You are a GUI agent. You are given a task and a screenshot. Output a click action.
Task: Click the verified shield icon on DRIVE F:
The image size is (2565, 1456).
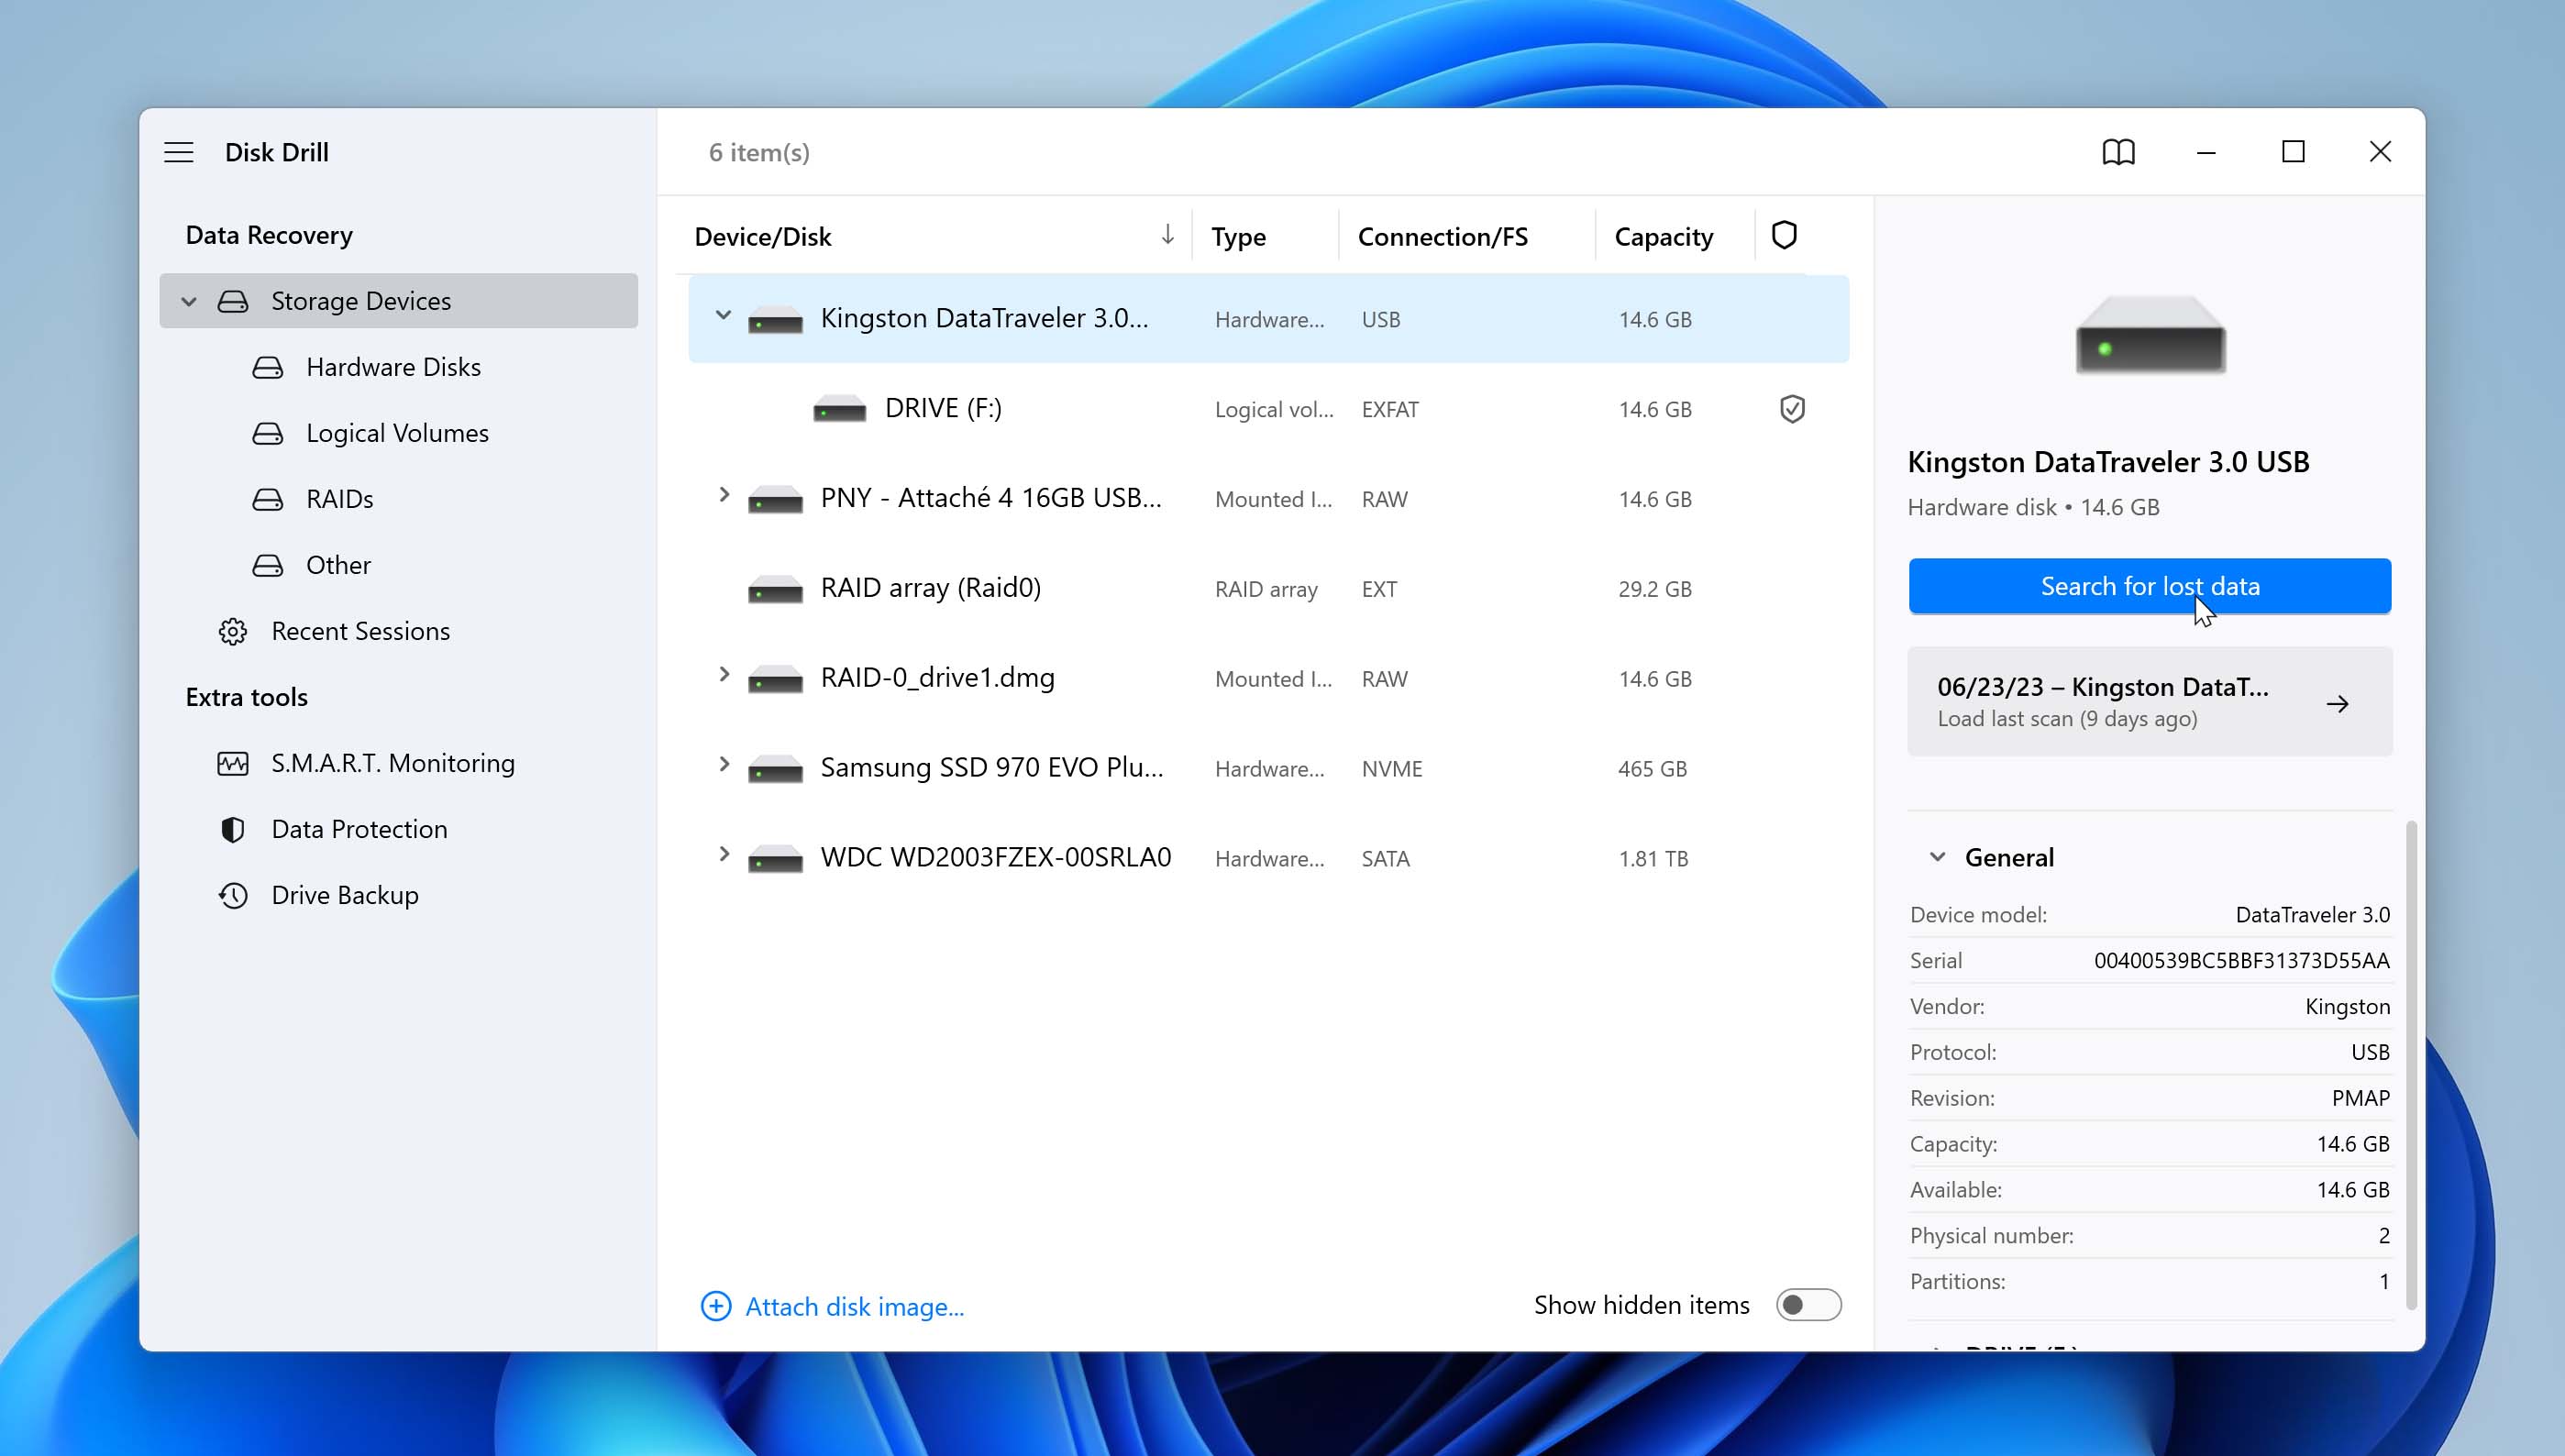(1792, 408)
